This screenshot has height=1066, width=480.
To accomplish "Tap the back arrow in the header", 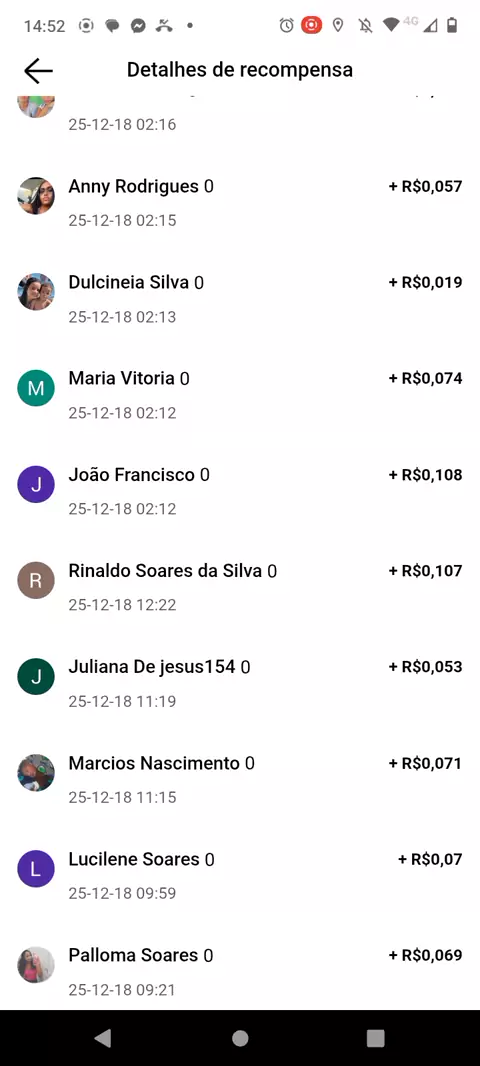I will click(38, 70).
